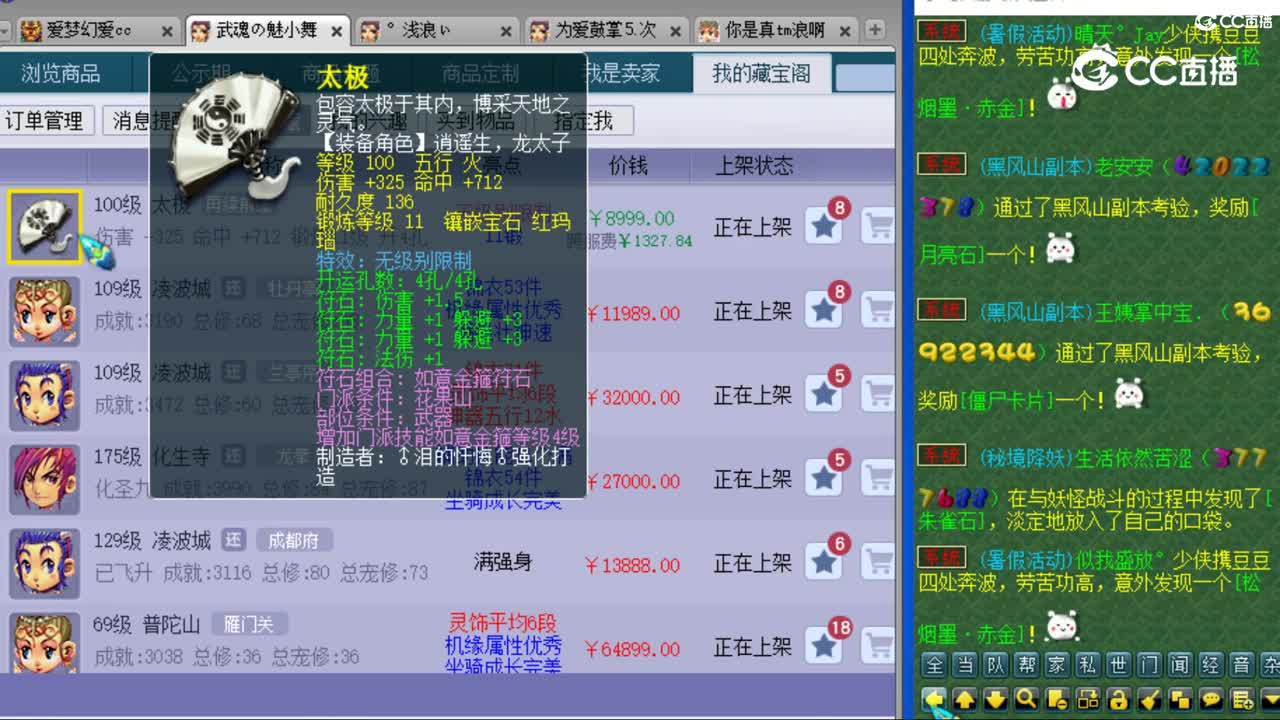Select 门 faction chat channel
This screenshot has height=720, width=1280.
[1150, 665]
